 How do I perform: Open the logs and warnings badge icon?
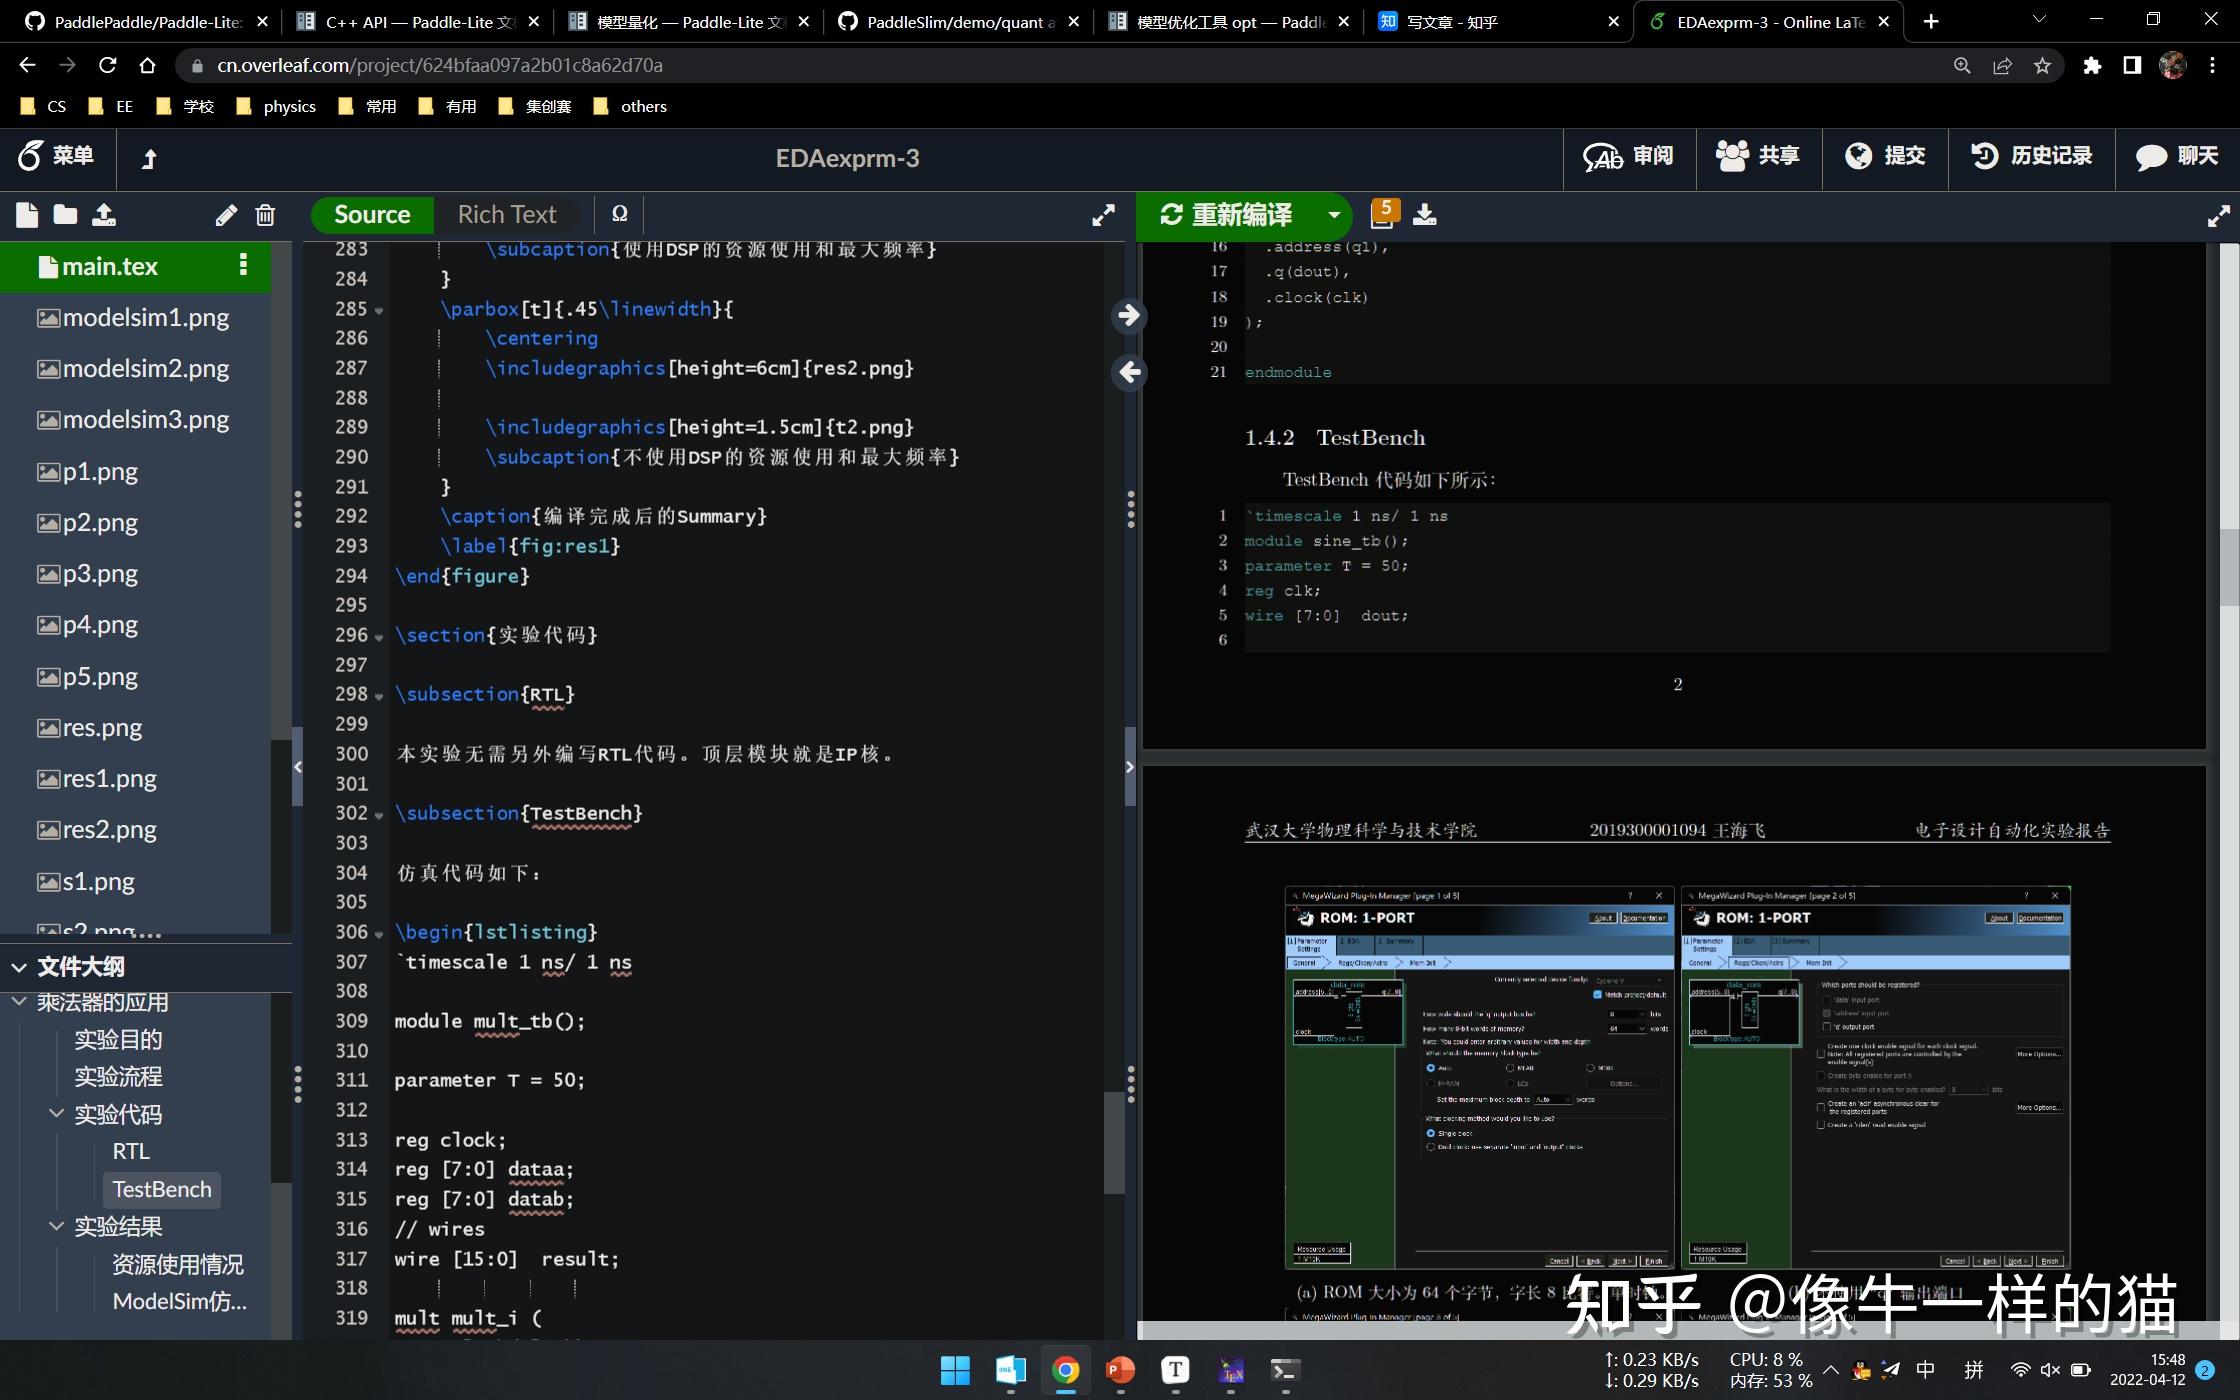click(x=1383, y=214)
